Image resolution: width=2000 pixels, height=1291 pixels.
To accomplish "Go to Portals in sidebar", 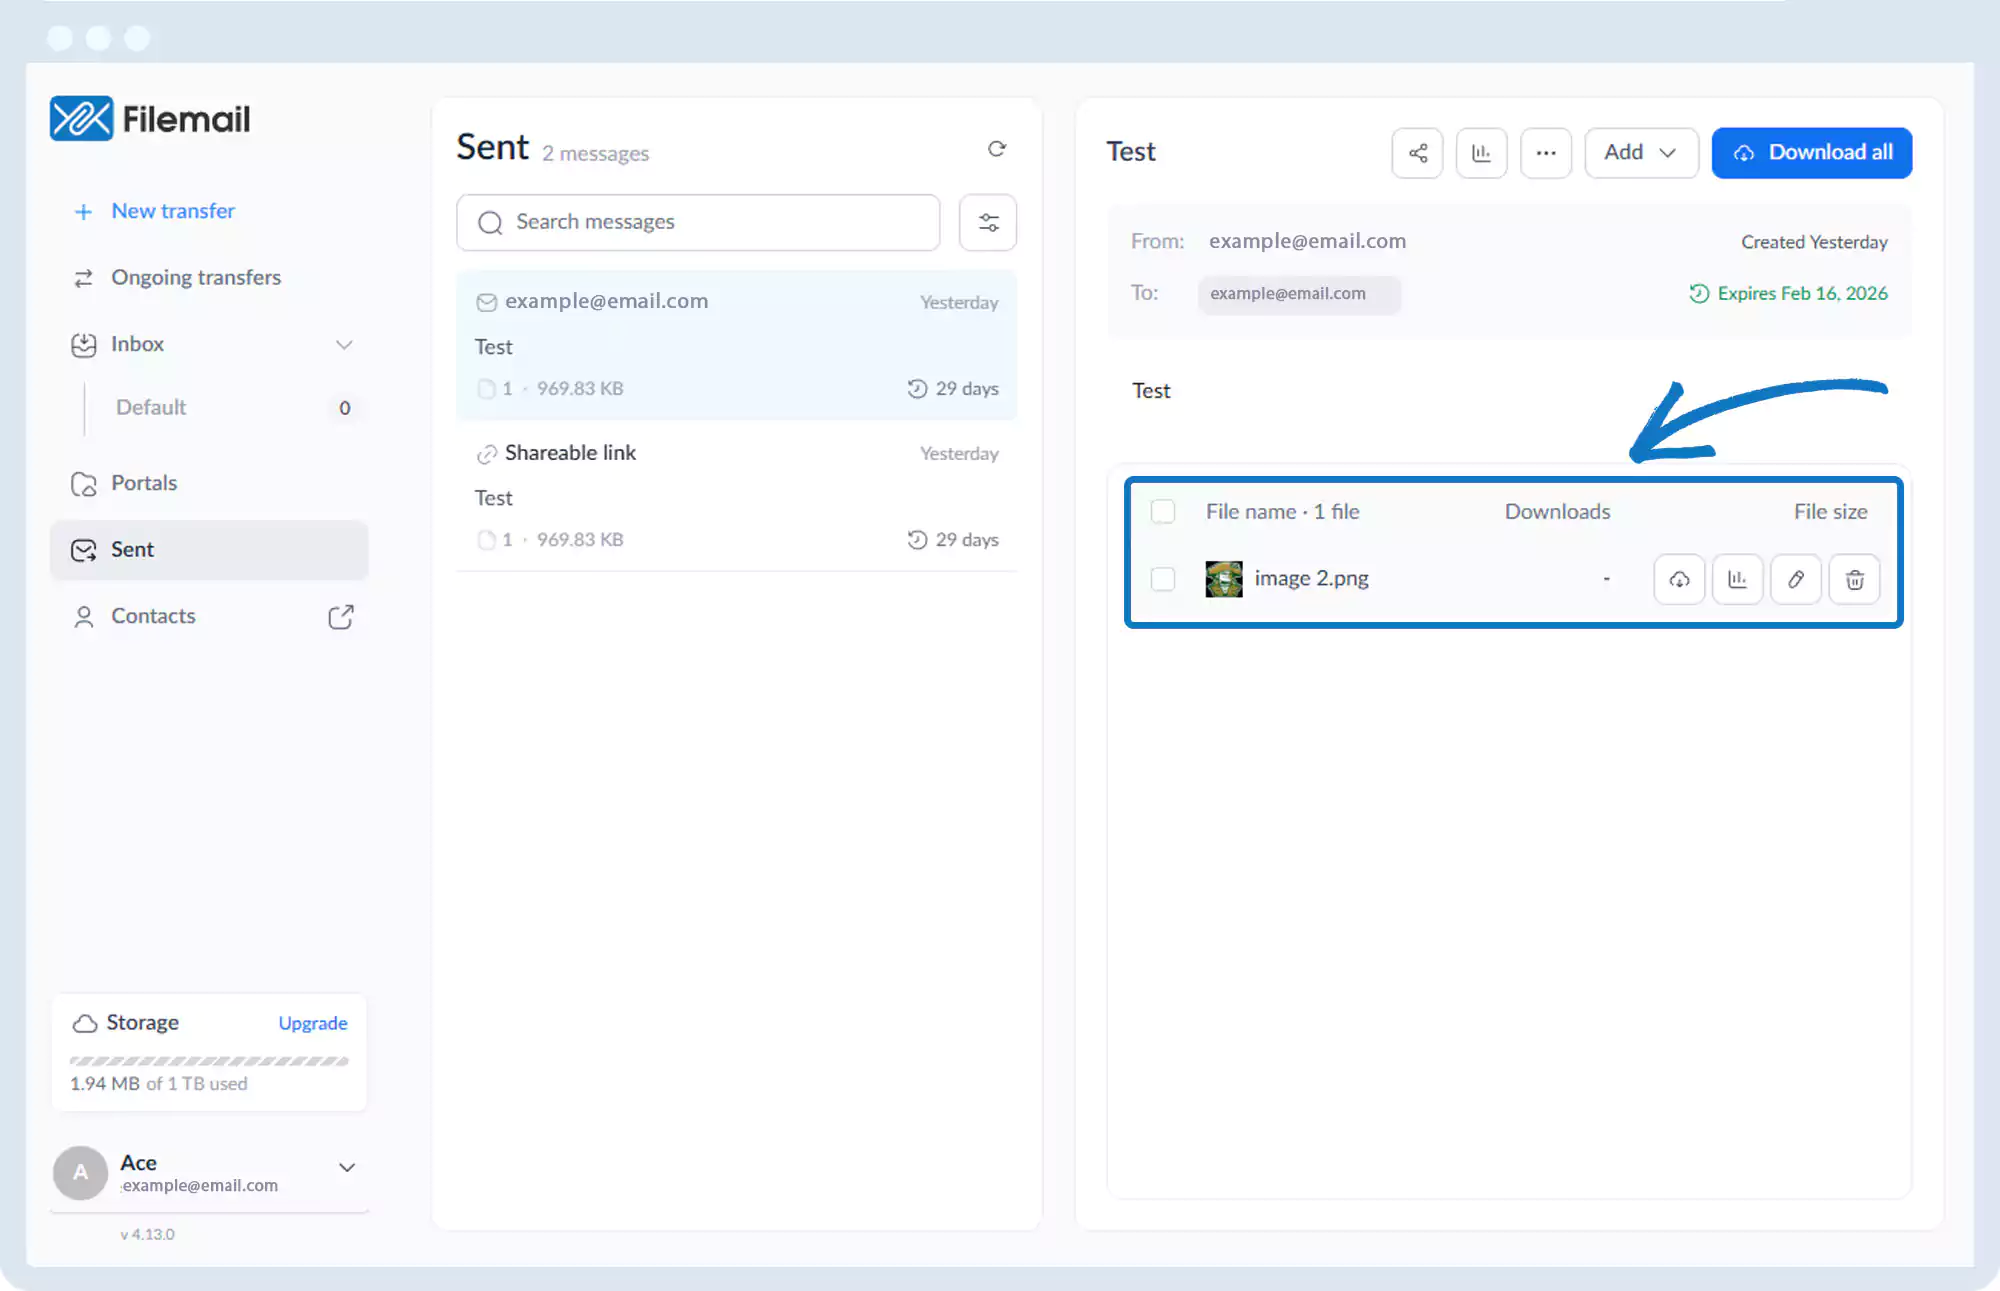I will tap(144, 483).
